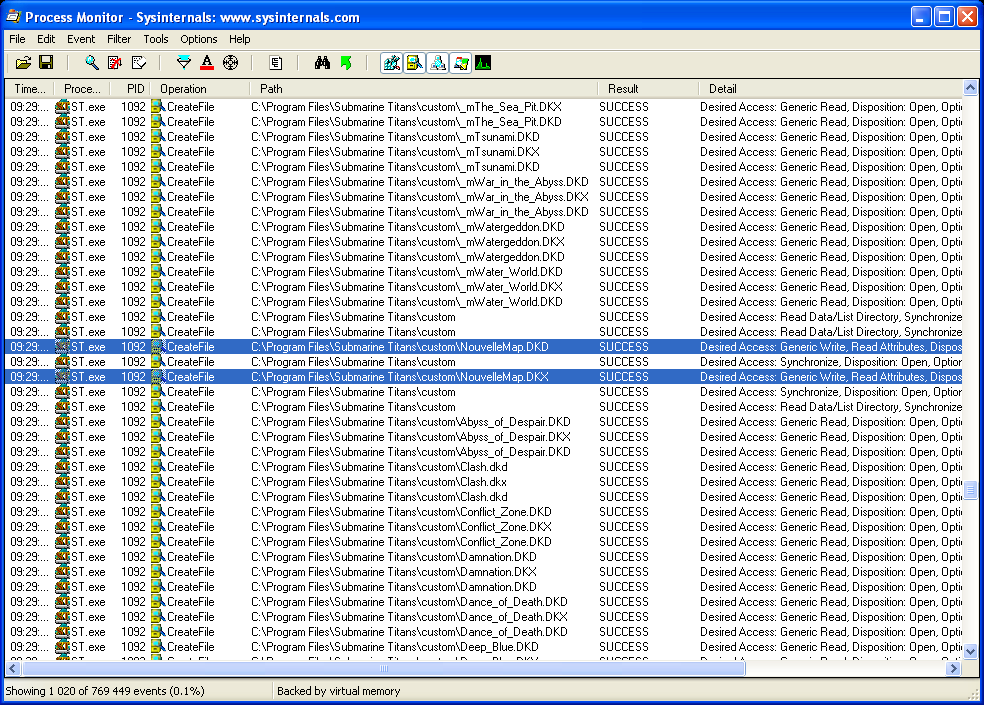Select the _mWar_in_the_Abyss.DKX path row
The image size is (984, 705).
point(483,196)
